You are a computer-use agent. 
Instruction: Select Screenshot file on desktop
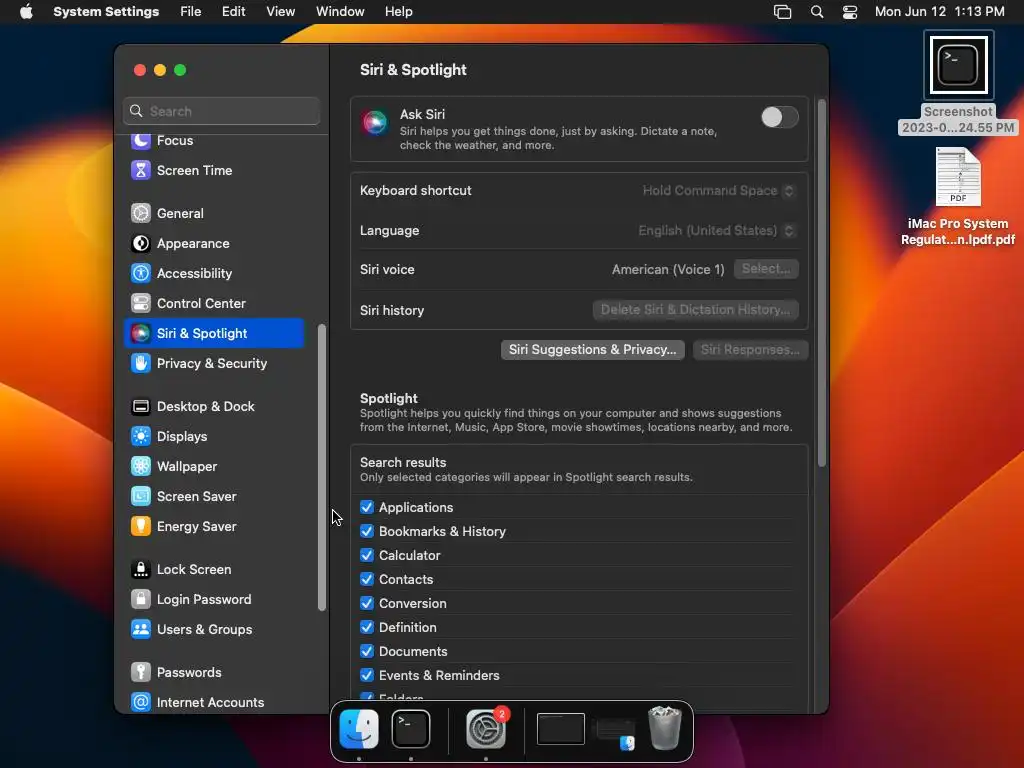pyautogui.click(x=957, y=83)
